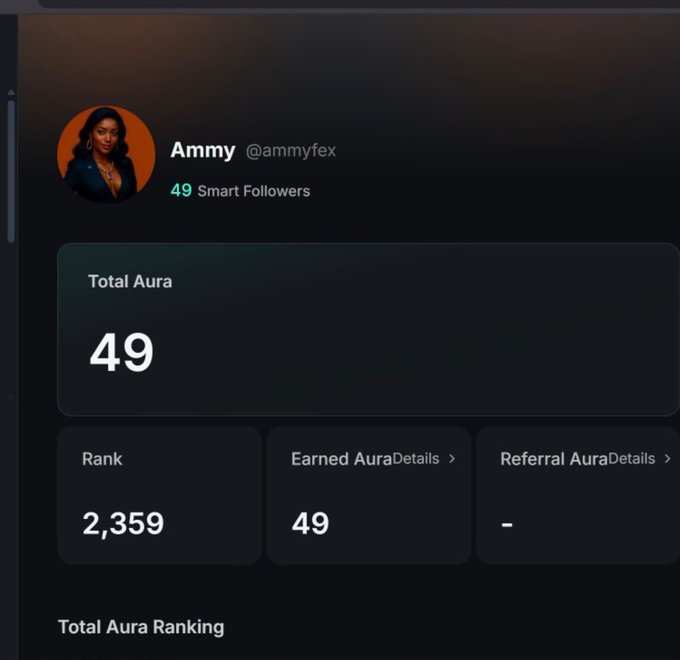Click the Ammy profile name
This screenshot has width=680, height=660.
coord(203,150)
